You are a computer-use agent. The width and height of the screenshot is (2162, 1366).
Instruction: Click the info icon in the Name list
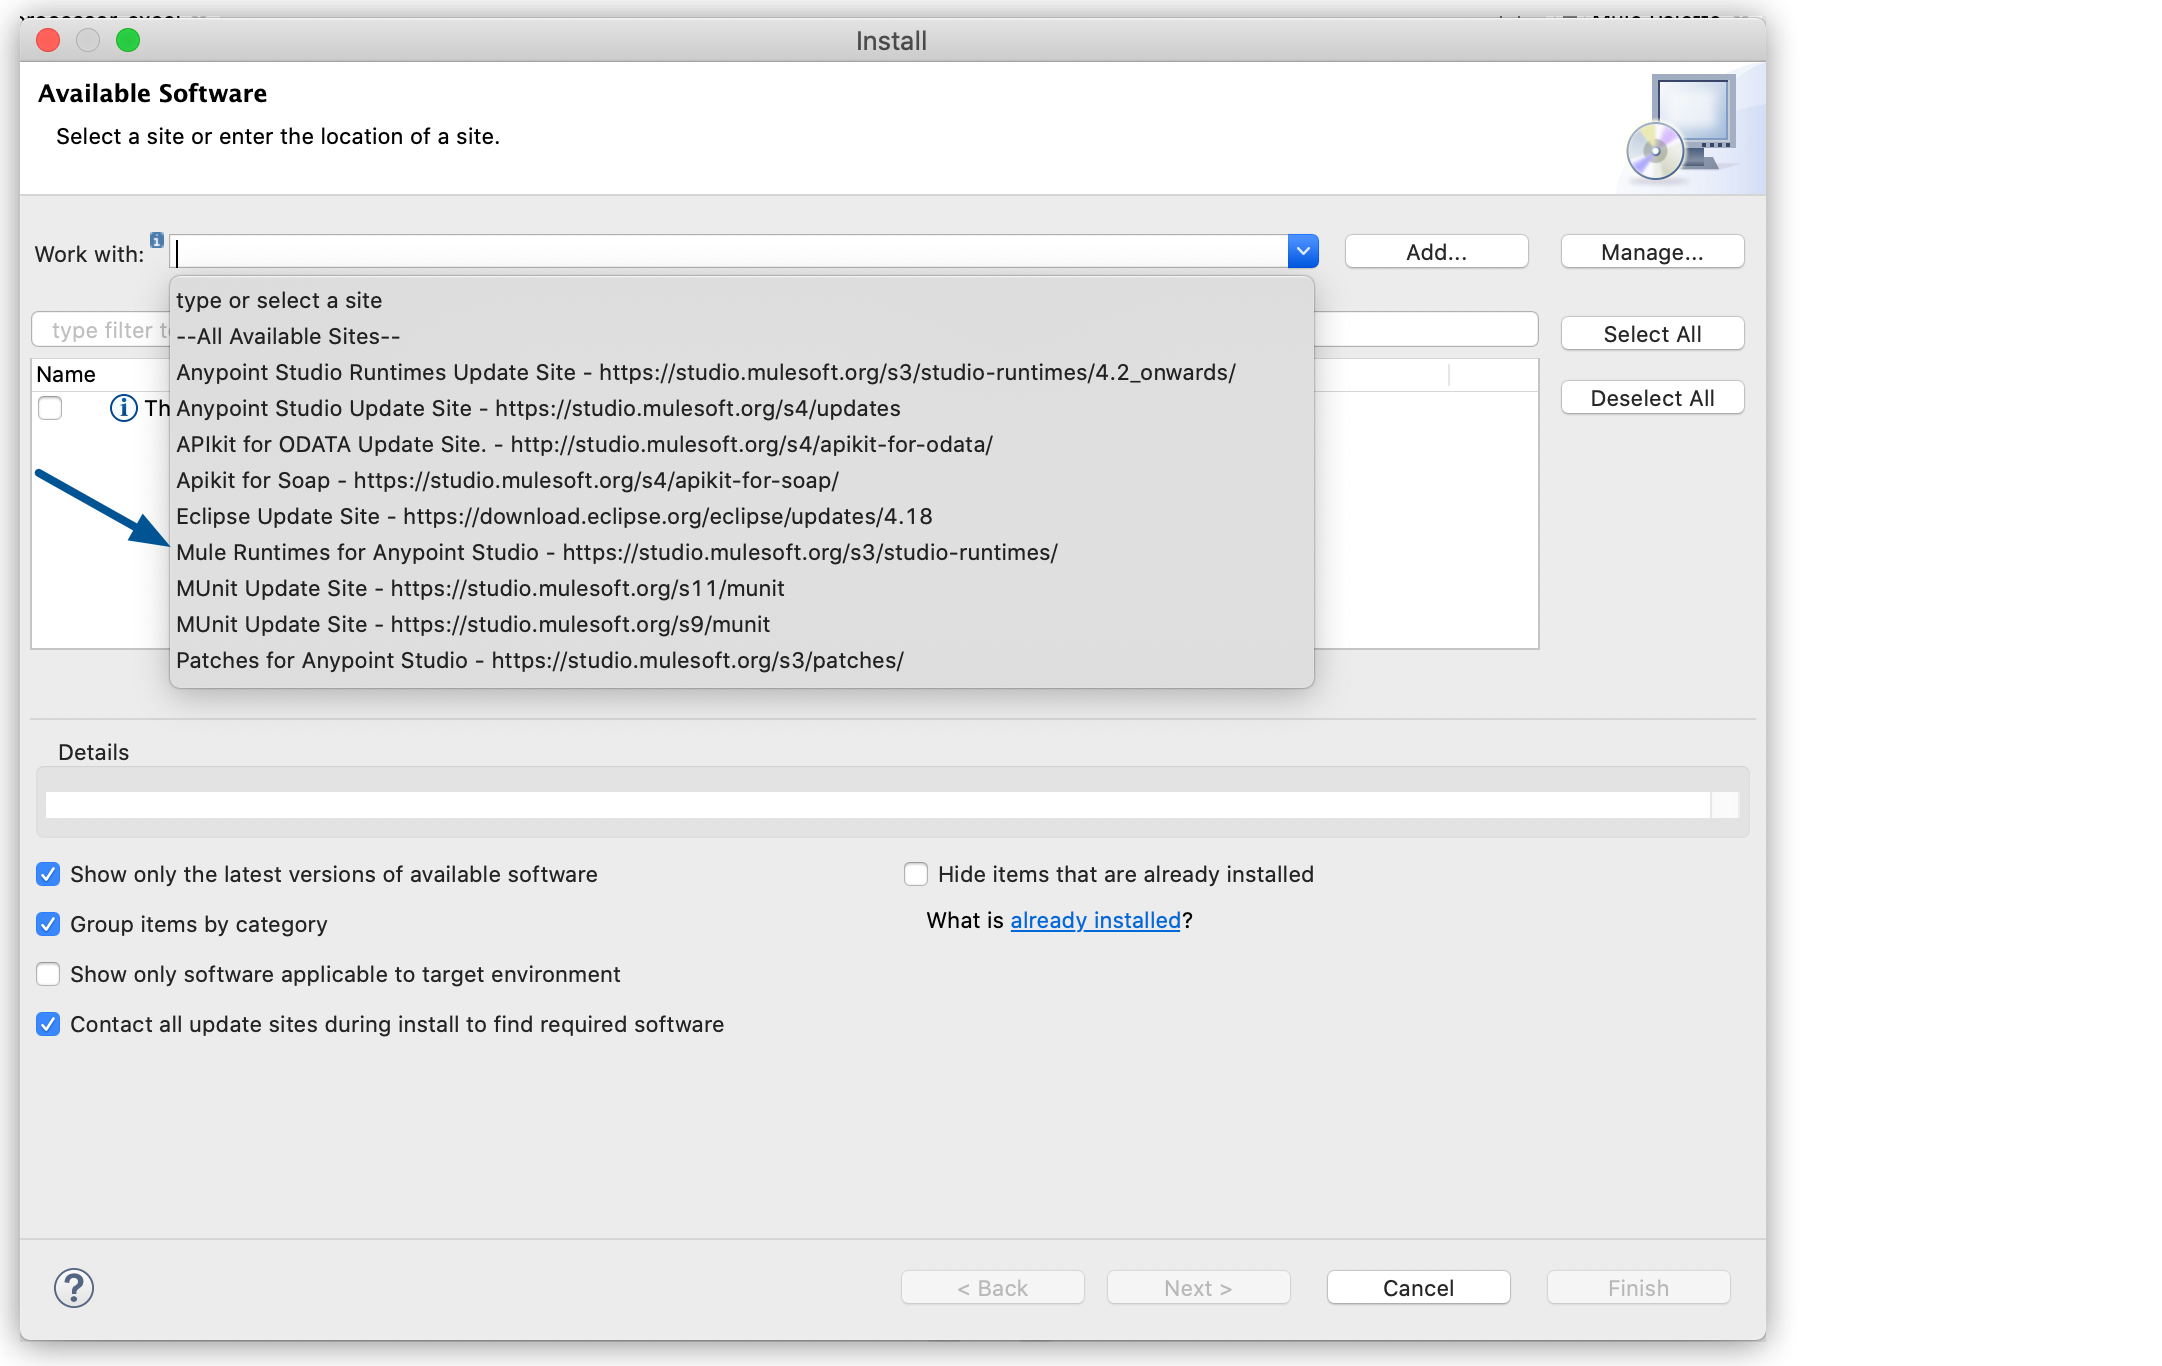pos(122,408)
